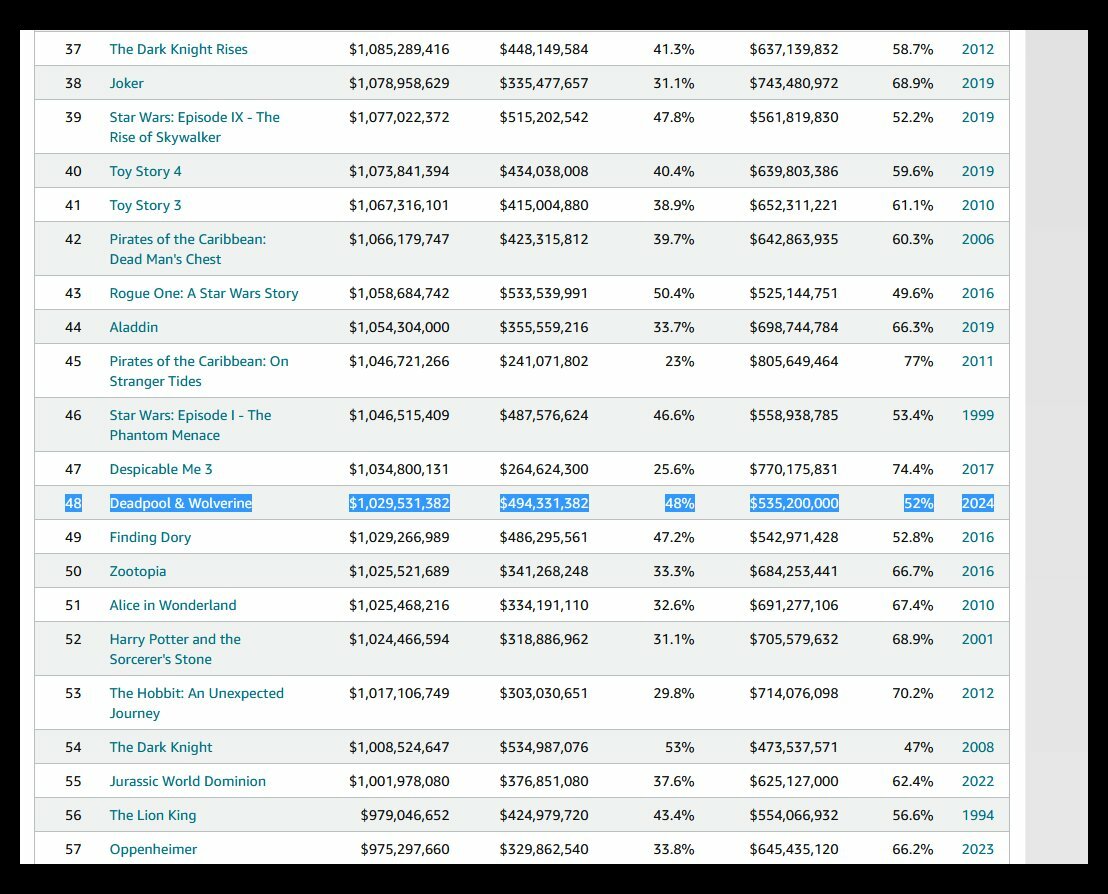Viewport: 1108px width, 894px height.
Task: Open the Zootopia title link
Action: (138, 571)
